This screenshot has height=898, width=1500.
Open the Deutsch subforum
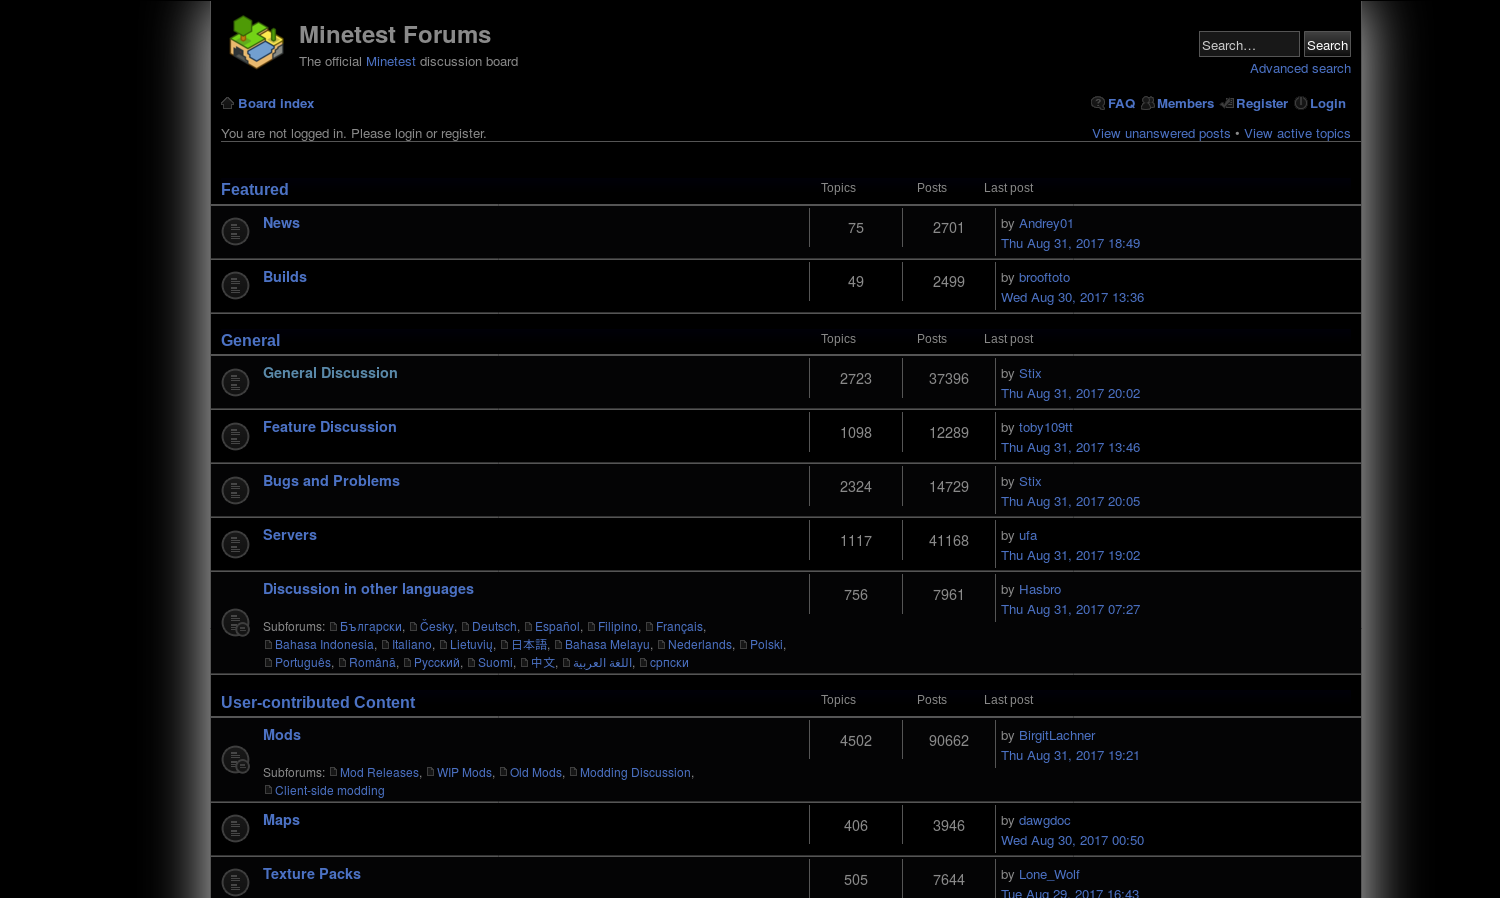click(x=494, y=627)
